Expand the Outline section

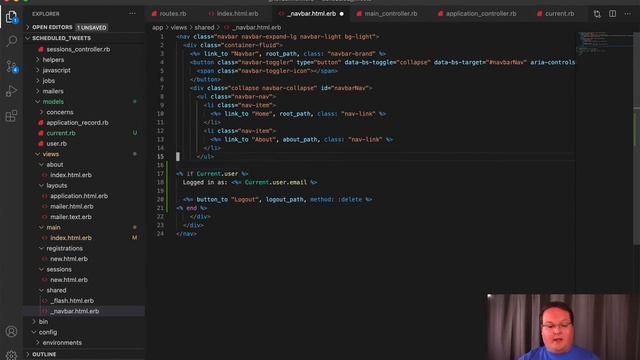point(44,354)
